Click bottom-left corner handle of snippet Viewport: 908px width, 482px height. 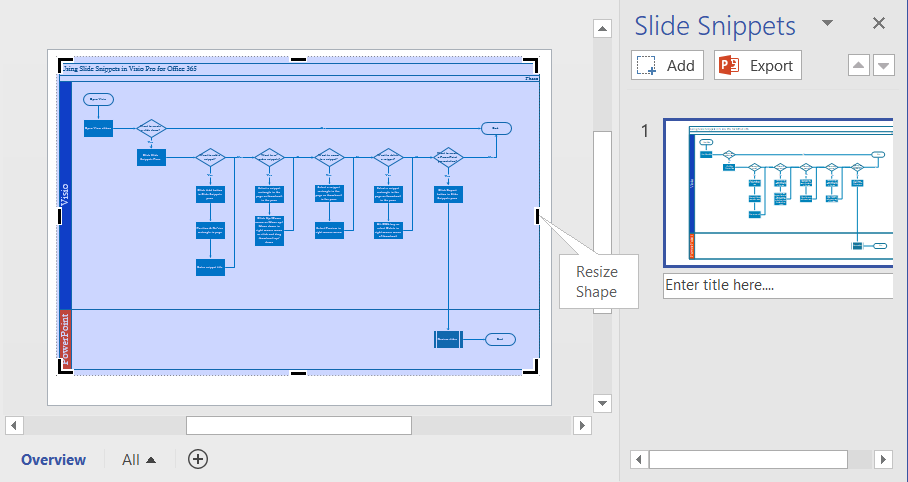pyautogui.click(x=64, y=368)
